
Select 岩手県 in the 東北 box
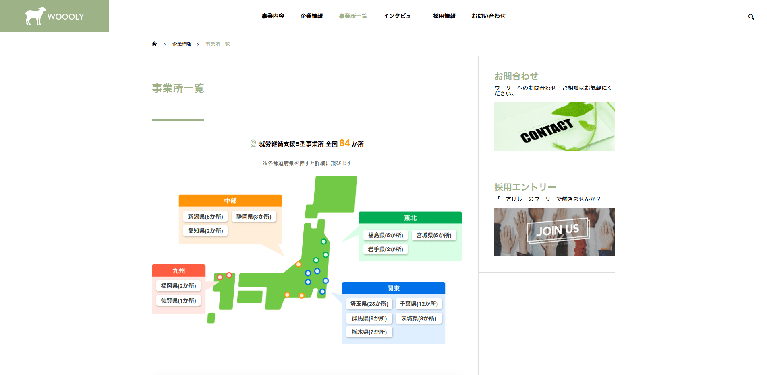point(385,249)
